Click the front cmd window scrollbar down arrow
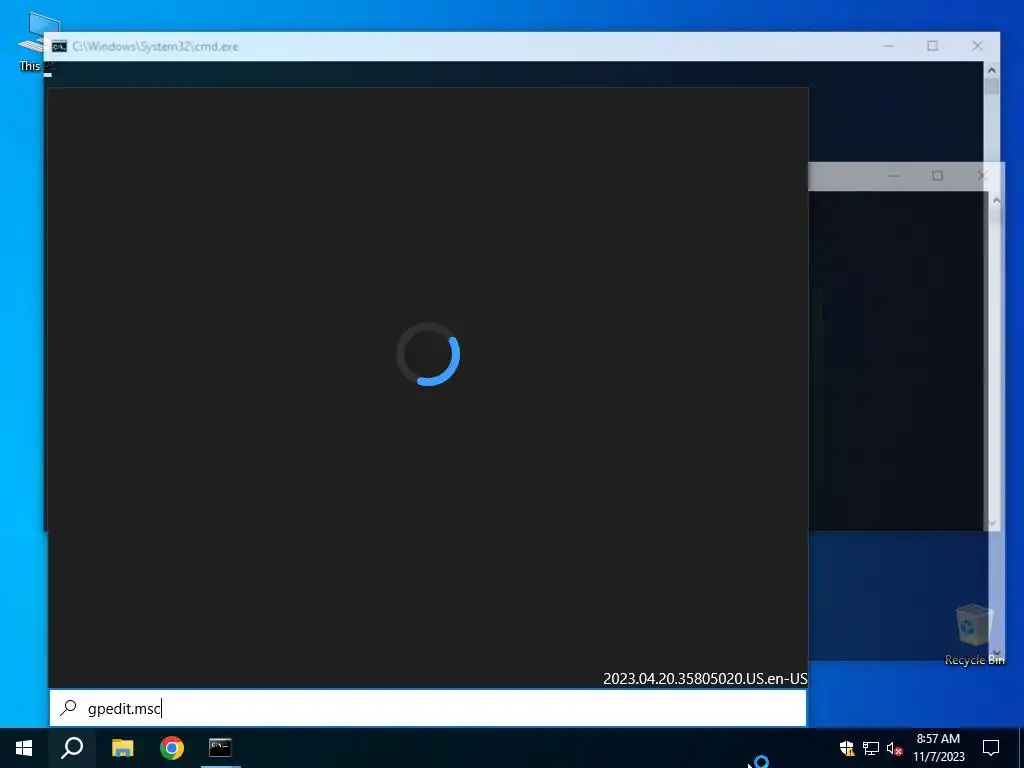The width and height of the screenshot is (1024, 768). click(992, 522)
